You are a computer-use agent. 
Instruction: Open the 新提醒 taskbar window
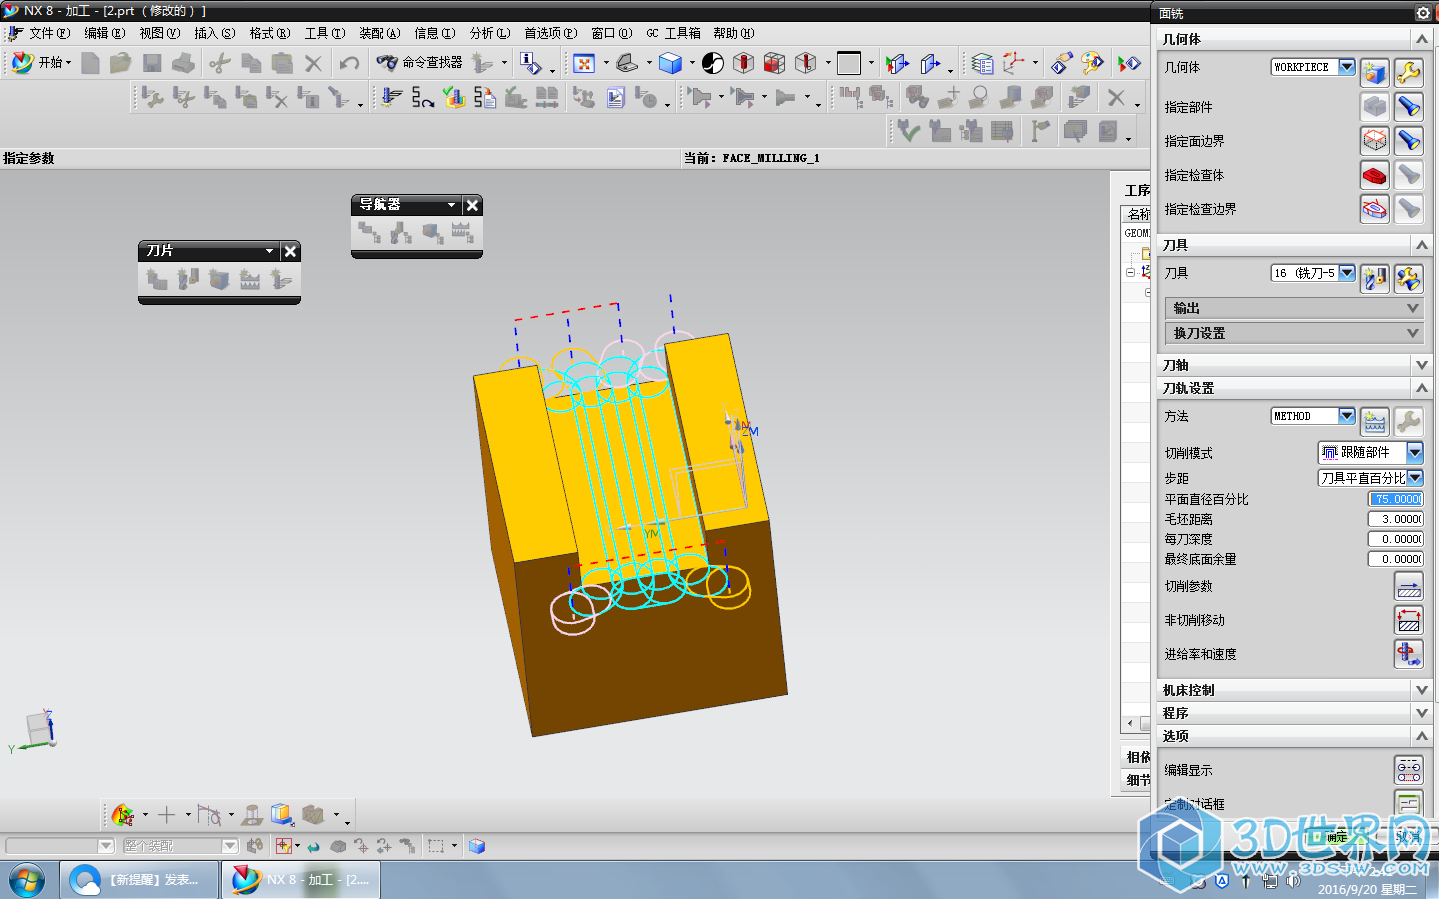(139, 880)
